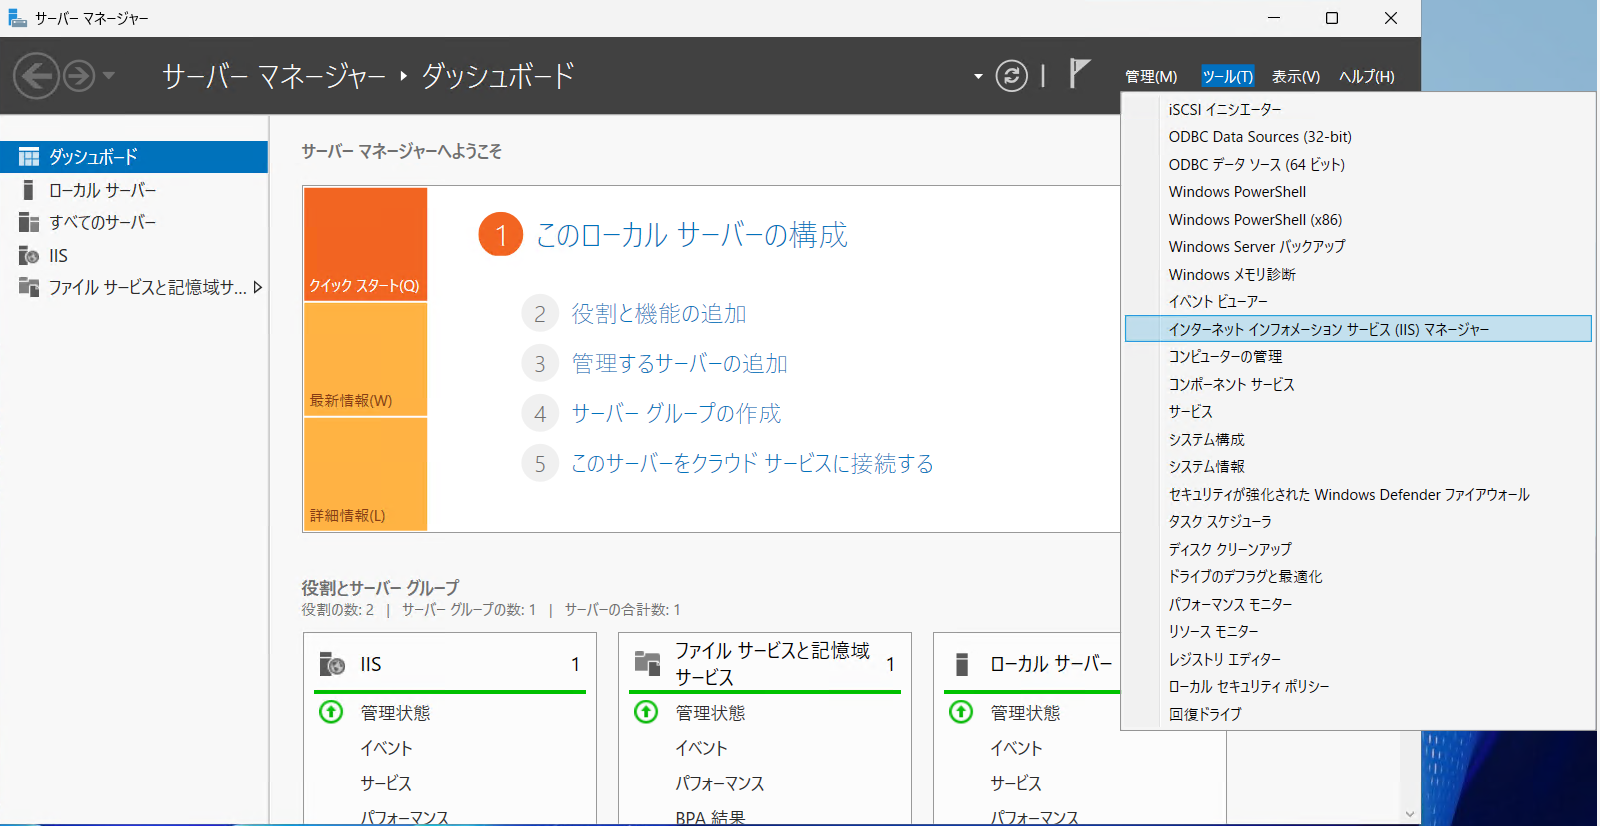Click the IIS tile management status icon
Viewport: 1600px width, 826px height.
click(x=331, y=712)
